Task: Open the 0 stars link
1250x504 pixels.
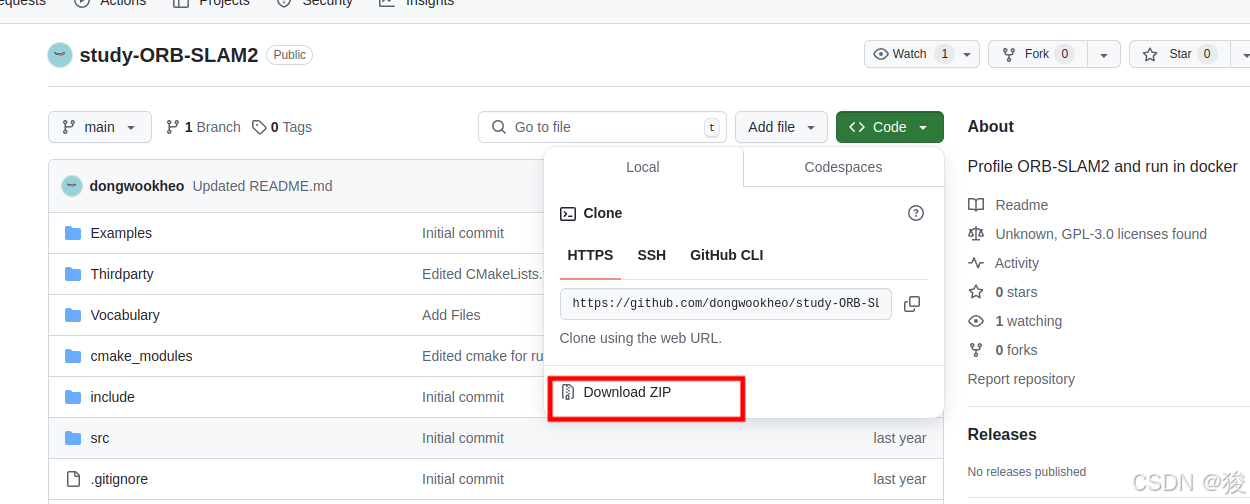Action: [x=1016, y=292]
